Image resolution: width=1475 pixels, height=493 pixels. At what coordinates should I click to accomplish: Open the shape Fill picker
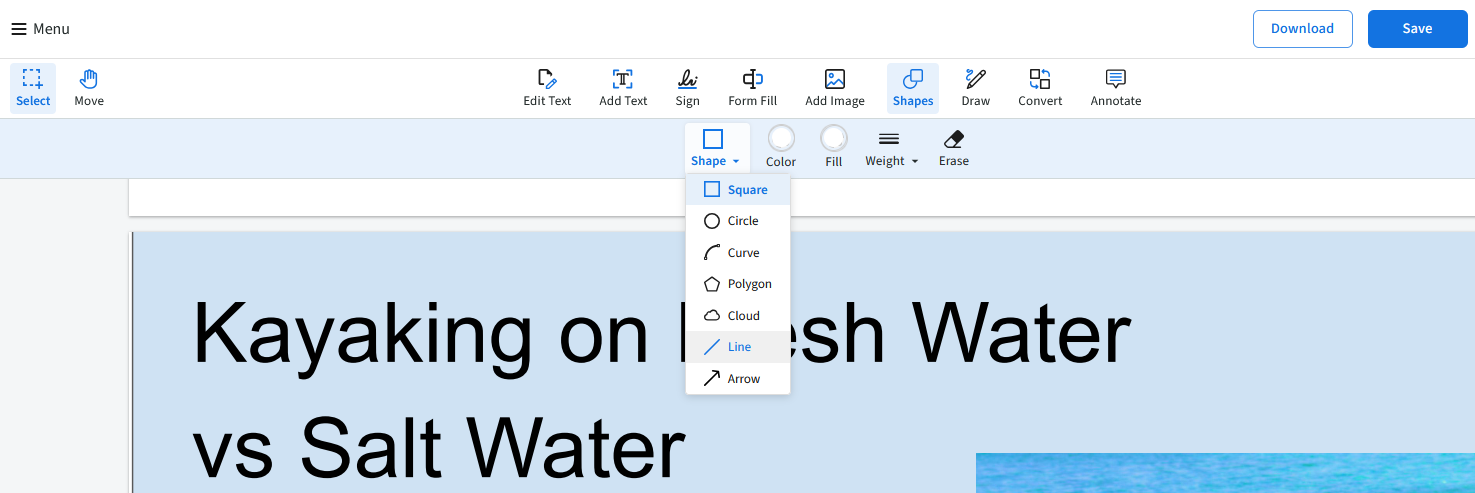[x=834, y=148]
